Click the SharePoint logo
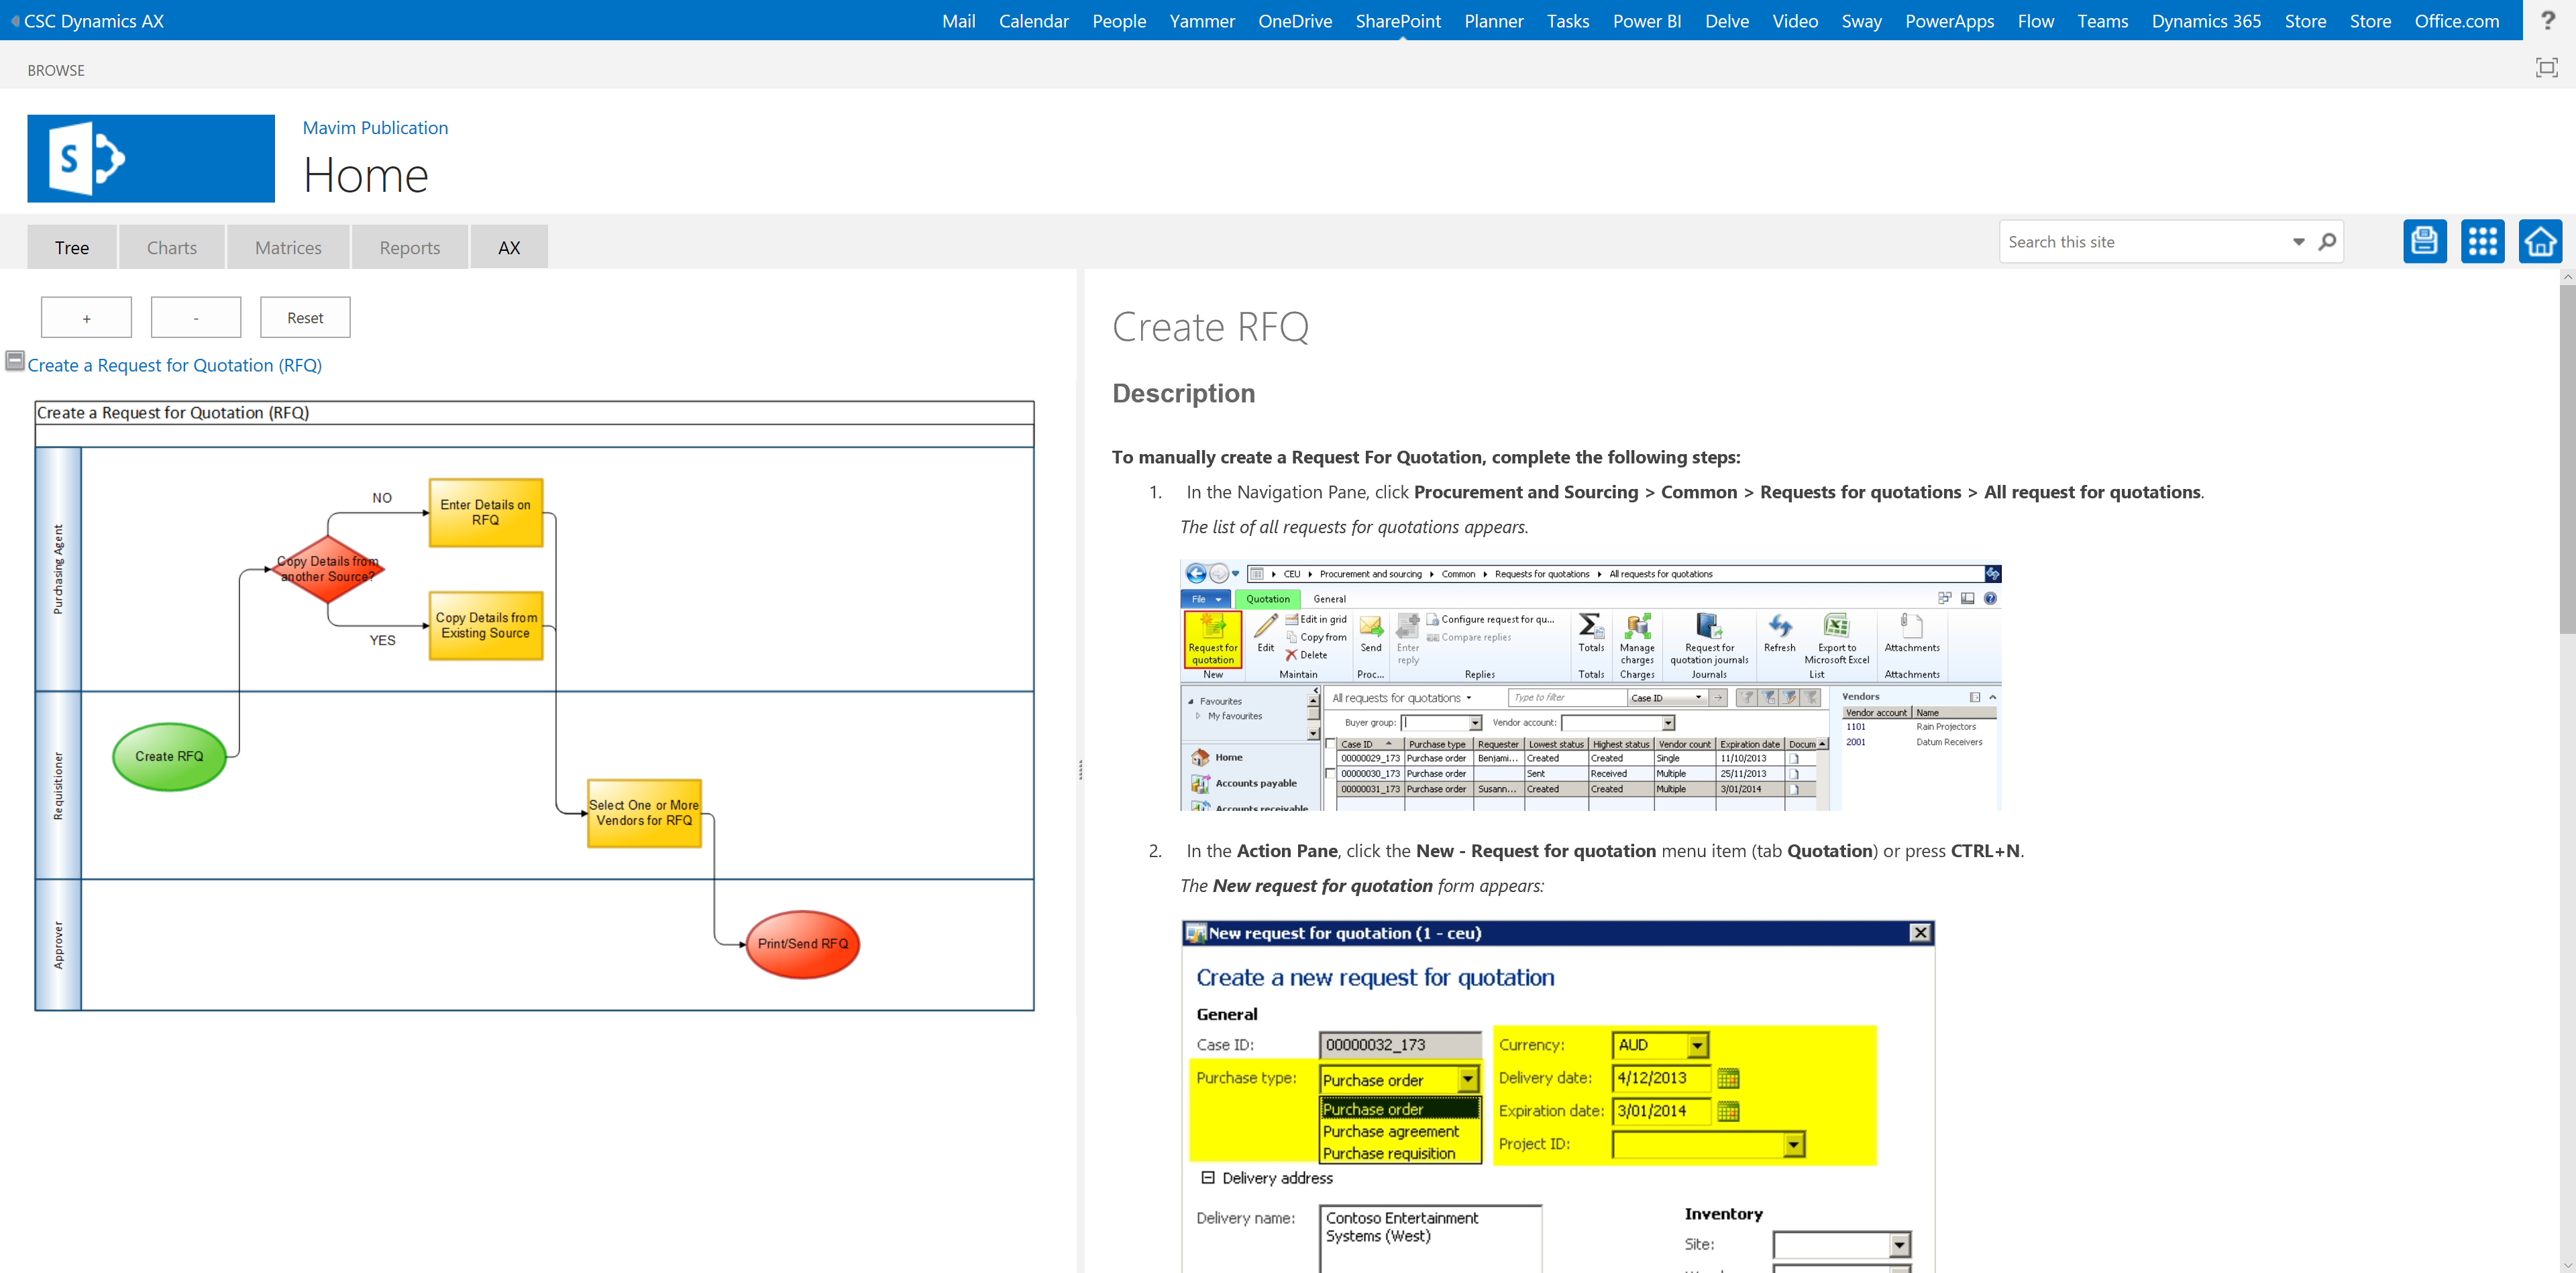 (x=151, y=158)
